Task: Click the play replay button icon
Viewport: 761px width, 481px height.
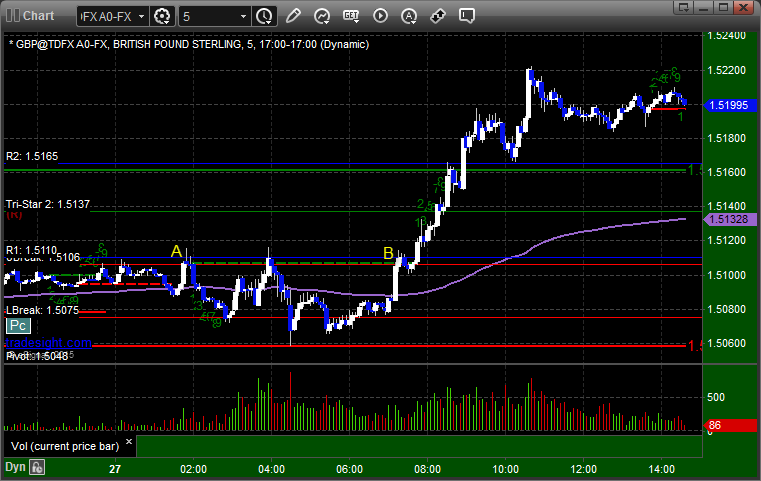Action: [380, 16]
